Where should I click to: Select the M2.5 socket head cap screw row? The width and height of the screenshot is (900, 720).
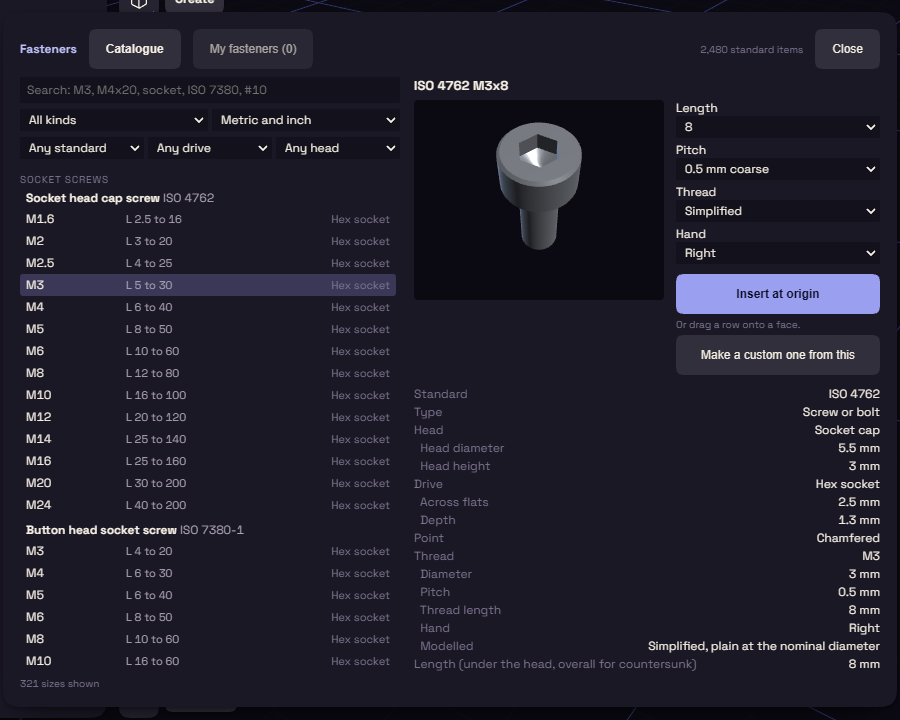point(208,263)
